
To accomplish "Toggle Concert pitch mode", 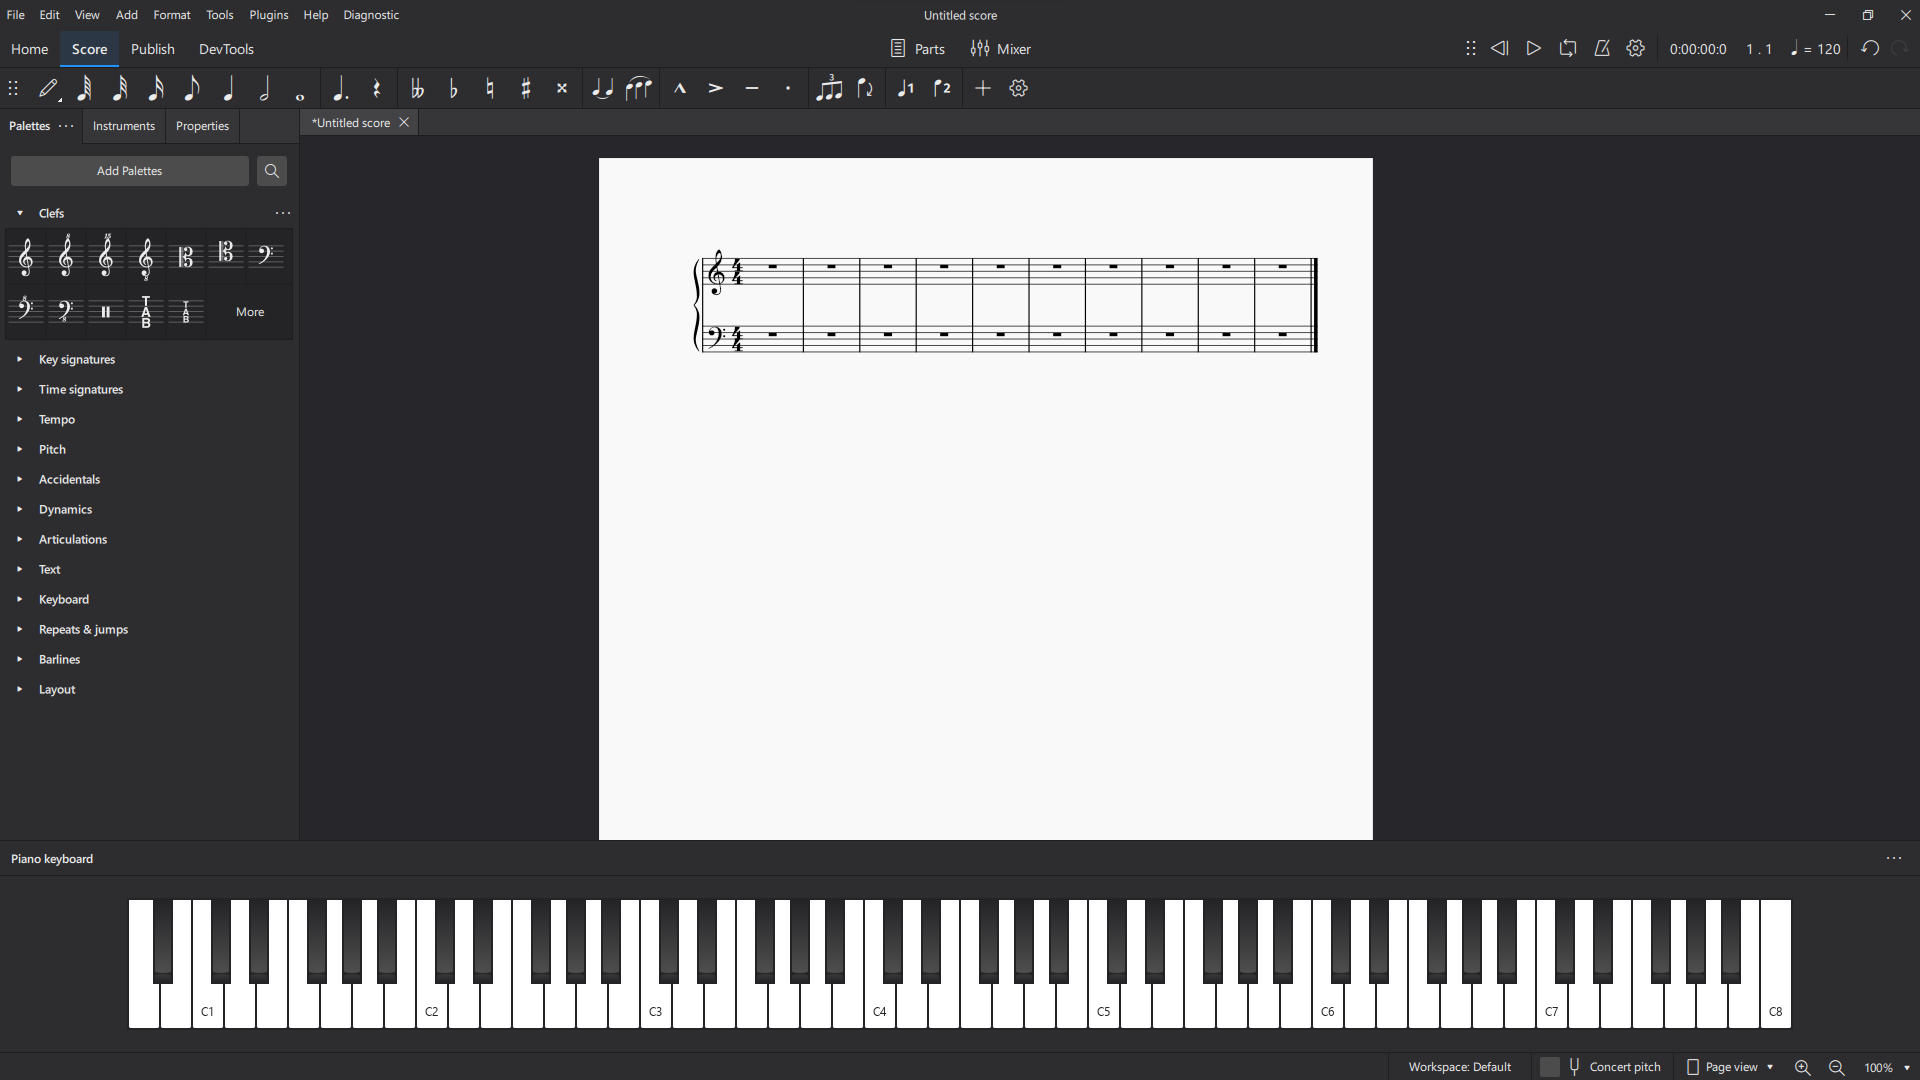I will coord(1601,1067).
